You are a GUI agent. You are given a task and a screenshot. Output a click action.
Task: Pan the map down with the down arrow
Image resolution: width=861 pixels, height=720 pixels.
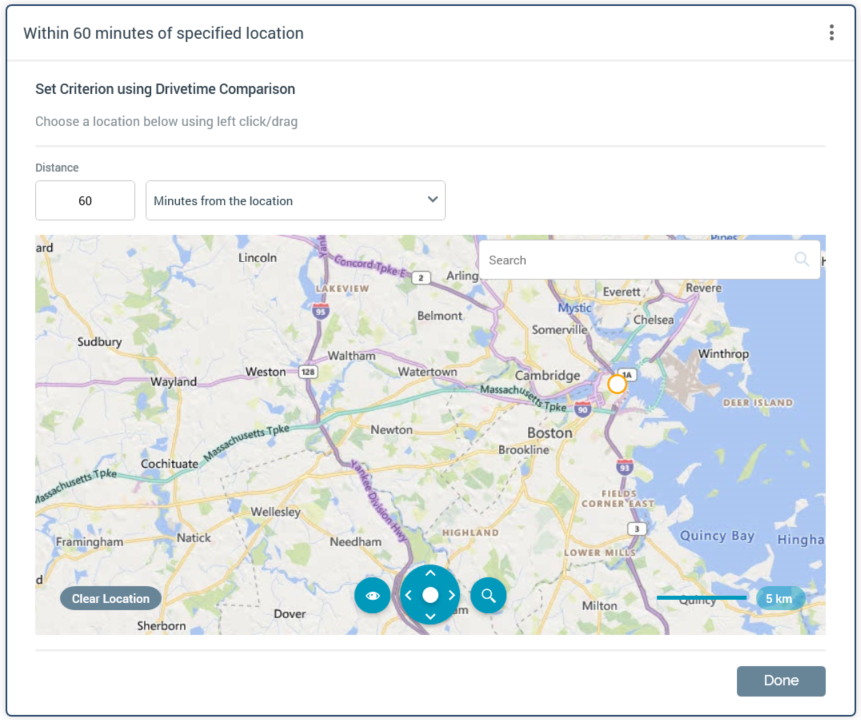[430, 617]
